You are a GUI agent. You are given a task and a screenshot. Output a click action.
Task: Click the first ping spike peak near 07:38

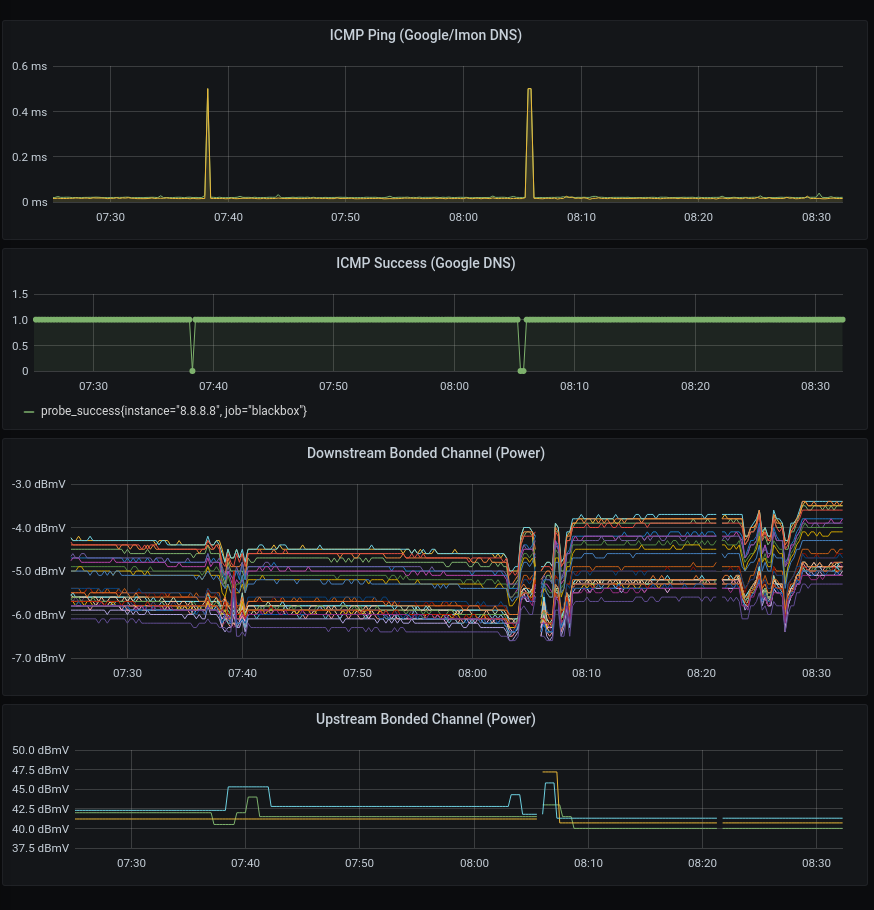click(208, 89)
